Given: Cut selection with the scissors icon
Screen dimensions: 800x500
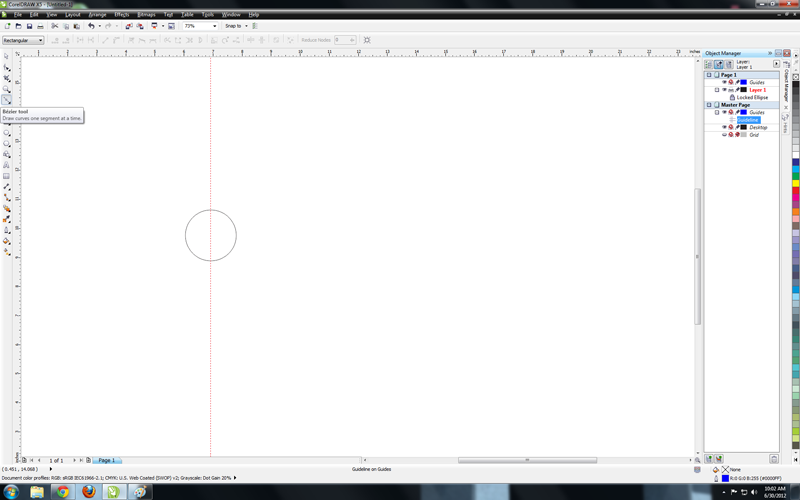Looking at the screenshot, I should click(x=55, y=26).
